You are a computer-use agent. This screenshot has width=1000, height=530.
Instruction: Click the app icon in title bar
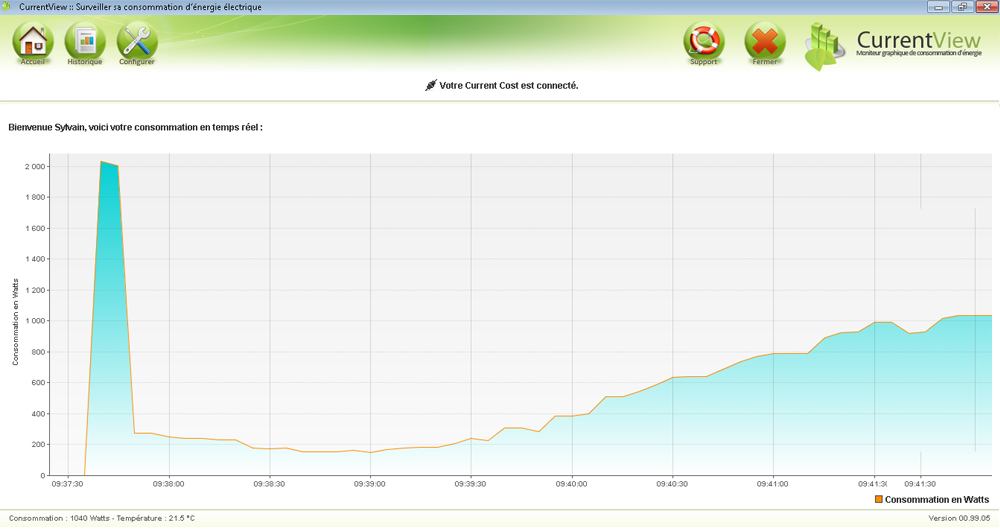(x=9, y=7)
